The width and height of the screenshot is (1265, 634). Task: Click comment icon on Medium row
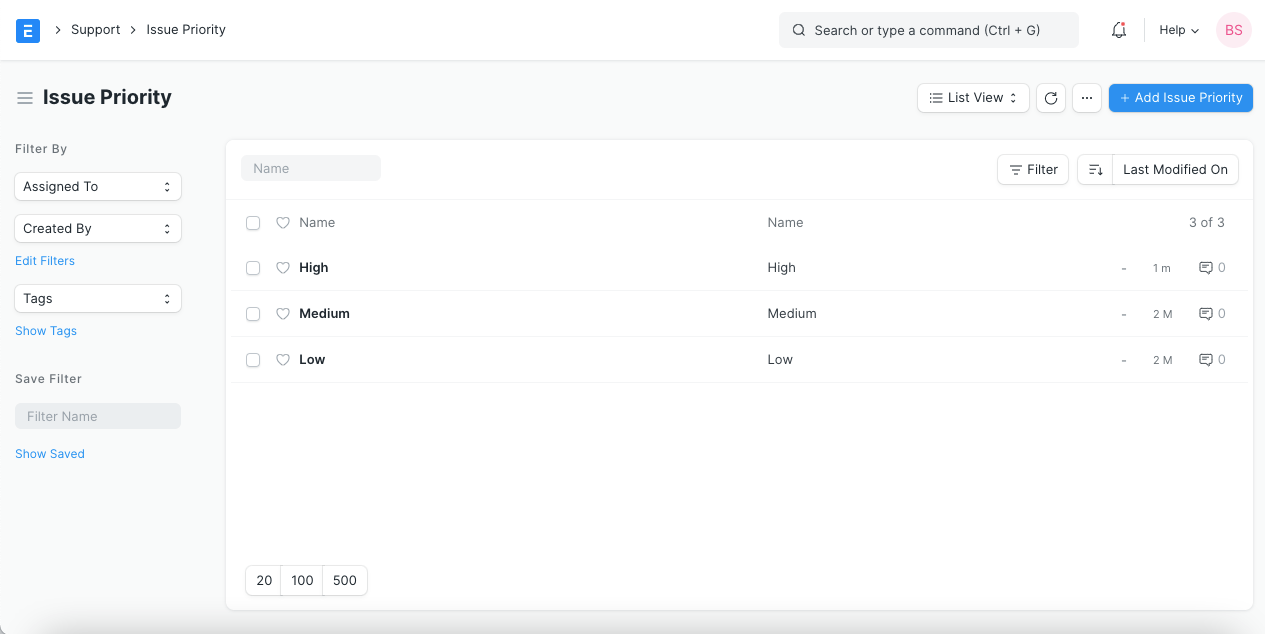pos(1206,314)
